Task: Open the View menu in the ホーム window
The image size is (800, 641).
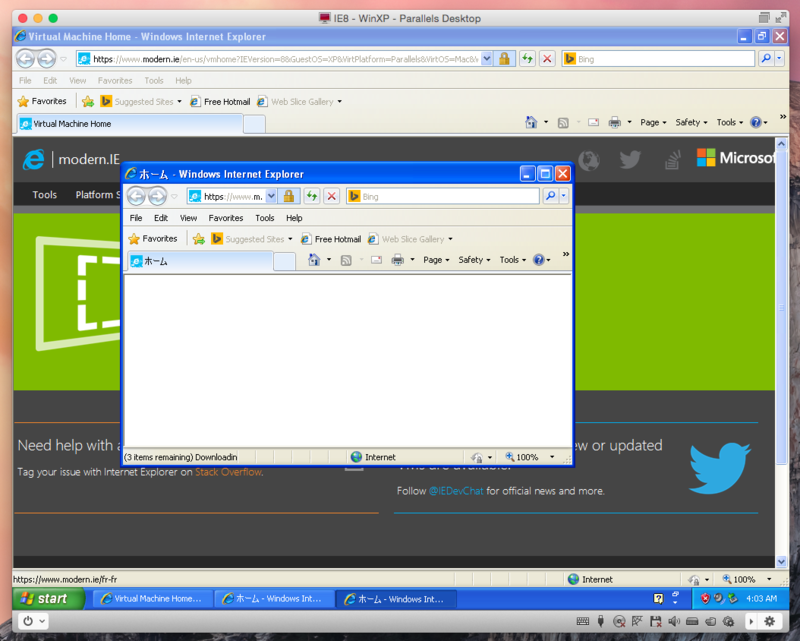Action: pyautogui.click(x=188, y=217)
